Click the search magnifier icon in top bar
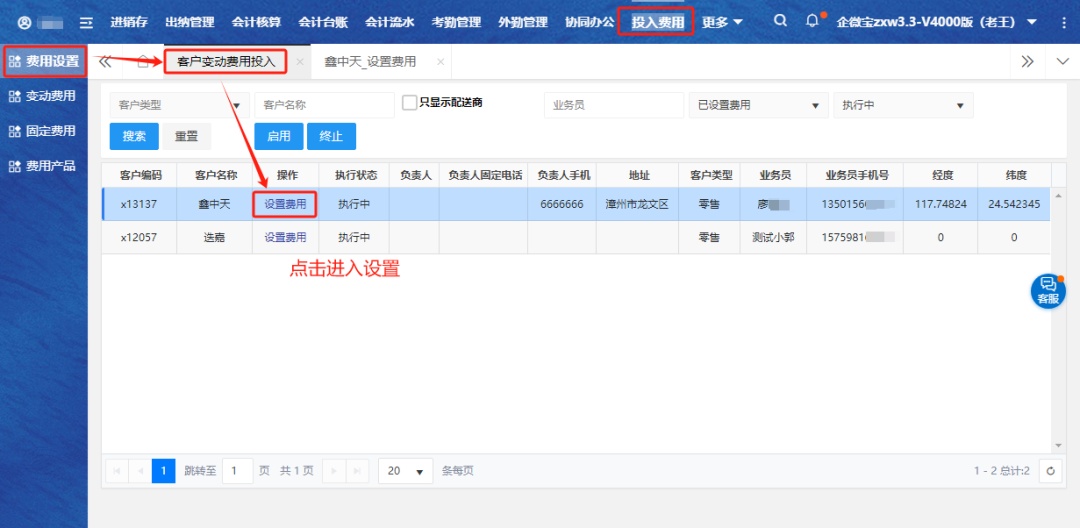Image resolution: width=1080 pixels, height=528 pixels. point(780,21)
